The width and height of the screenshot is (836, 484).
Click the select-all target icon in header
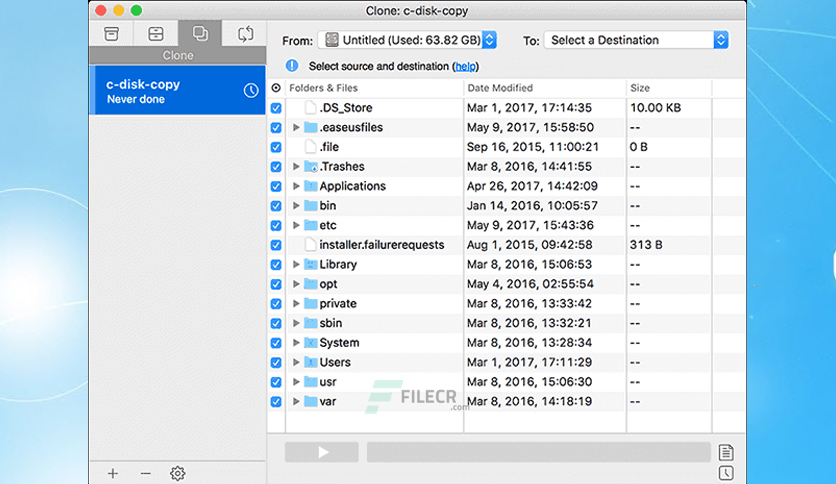pos(276,88)
